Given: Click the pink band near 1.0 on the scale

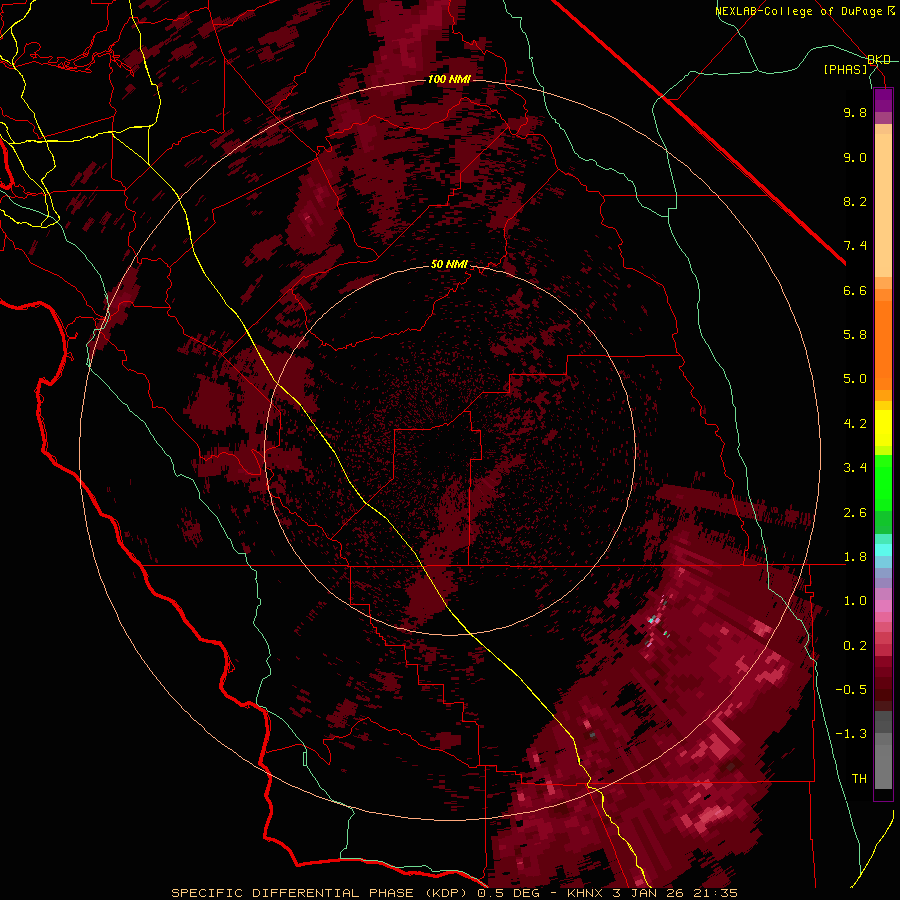Looking at the screenshot, I should point(883,606).
